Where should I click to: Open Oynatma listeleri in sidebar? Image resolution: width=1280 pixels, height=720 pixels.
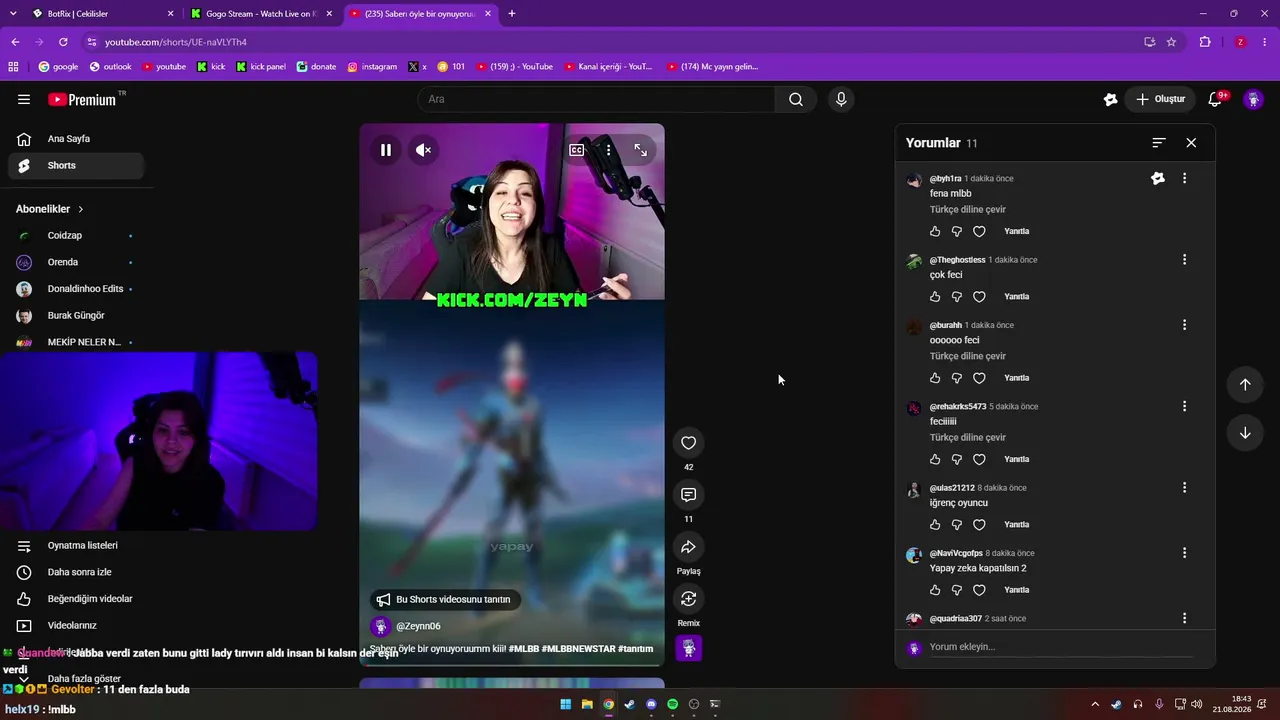point(76,546)
